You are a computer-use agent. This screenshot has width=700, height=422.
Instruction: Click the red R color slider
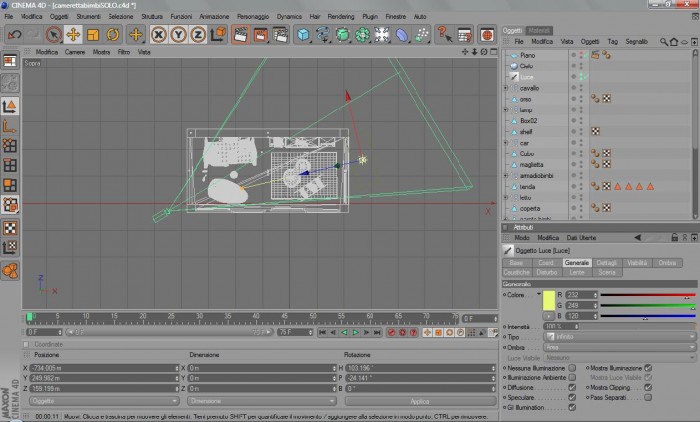648,295
